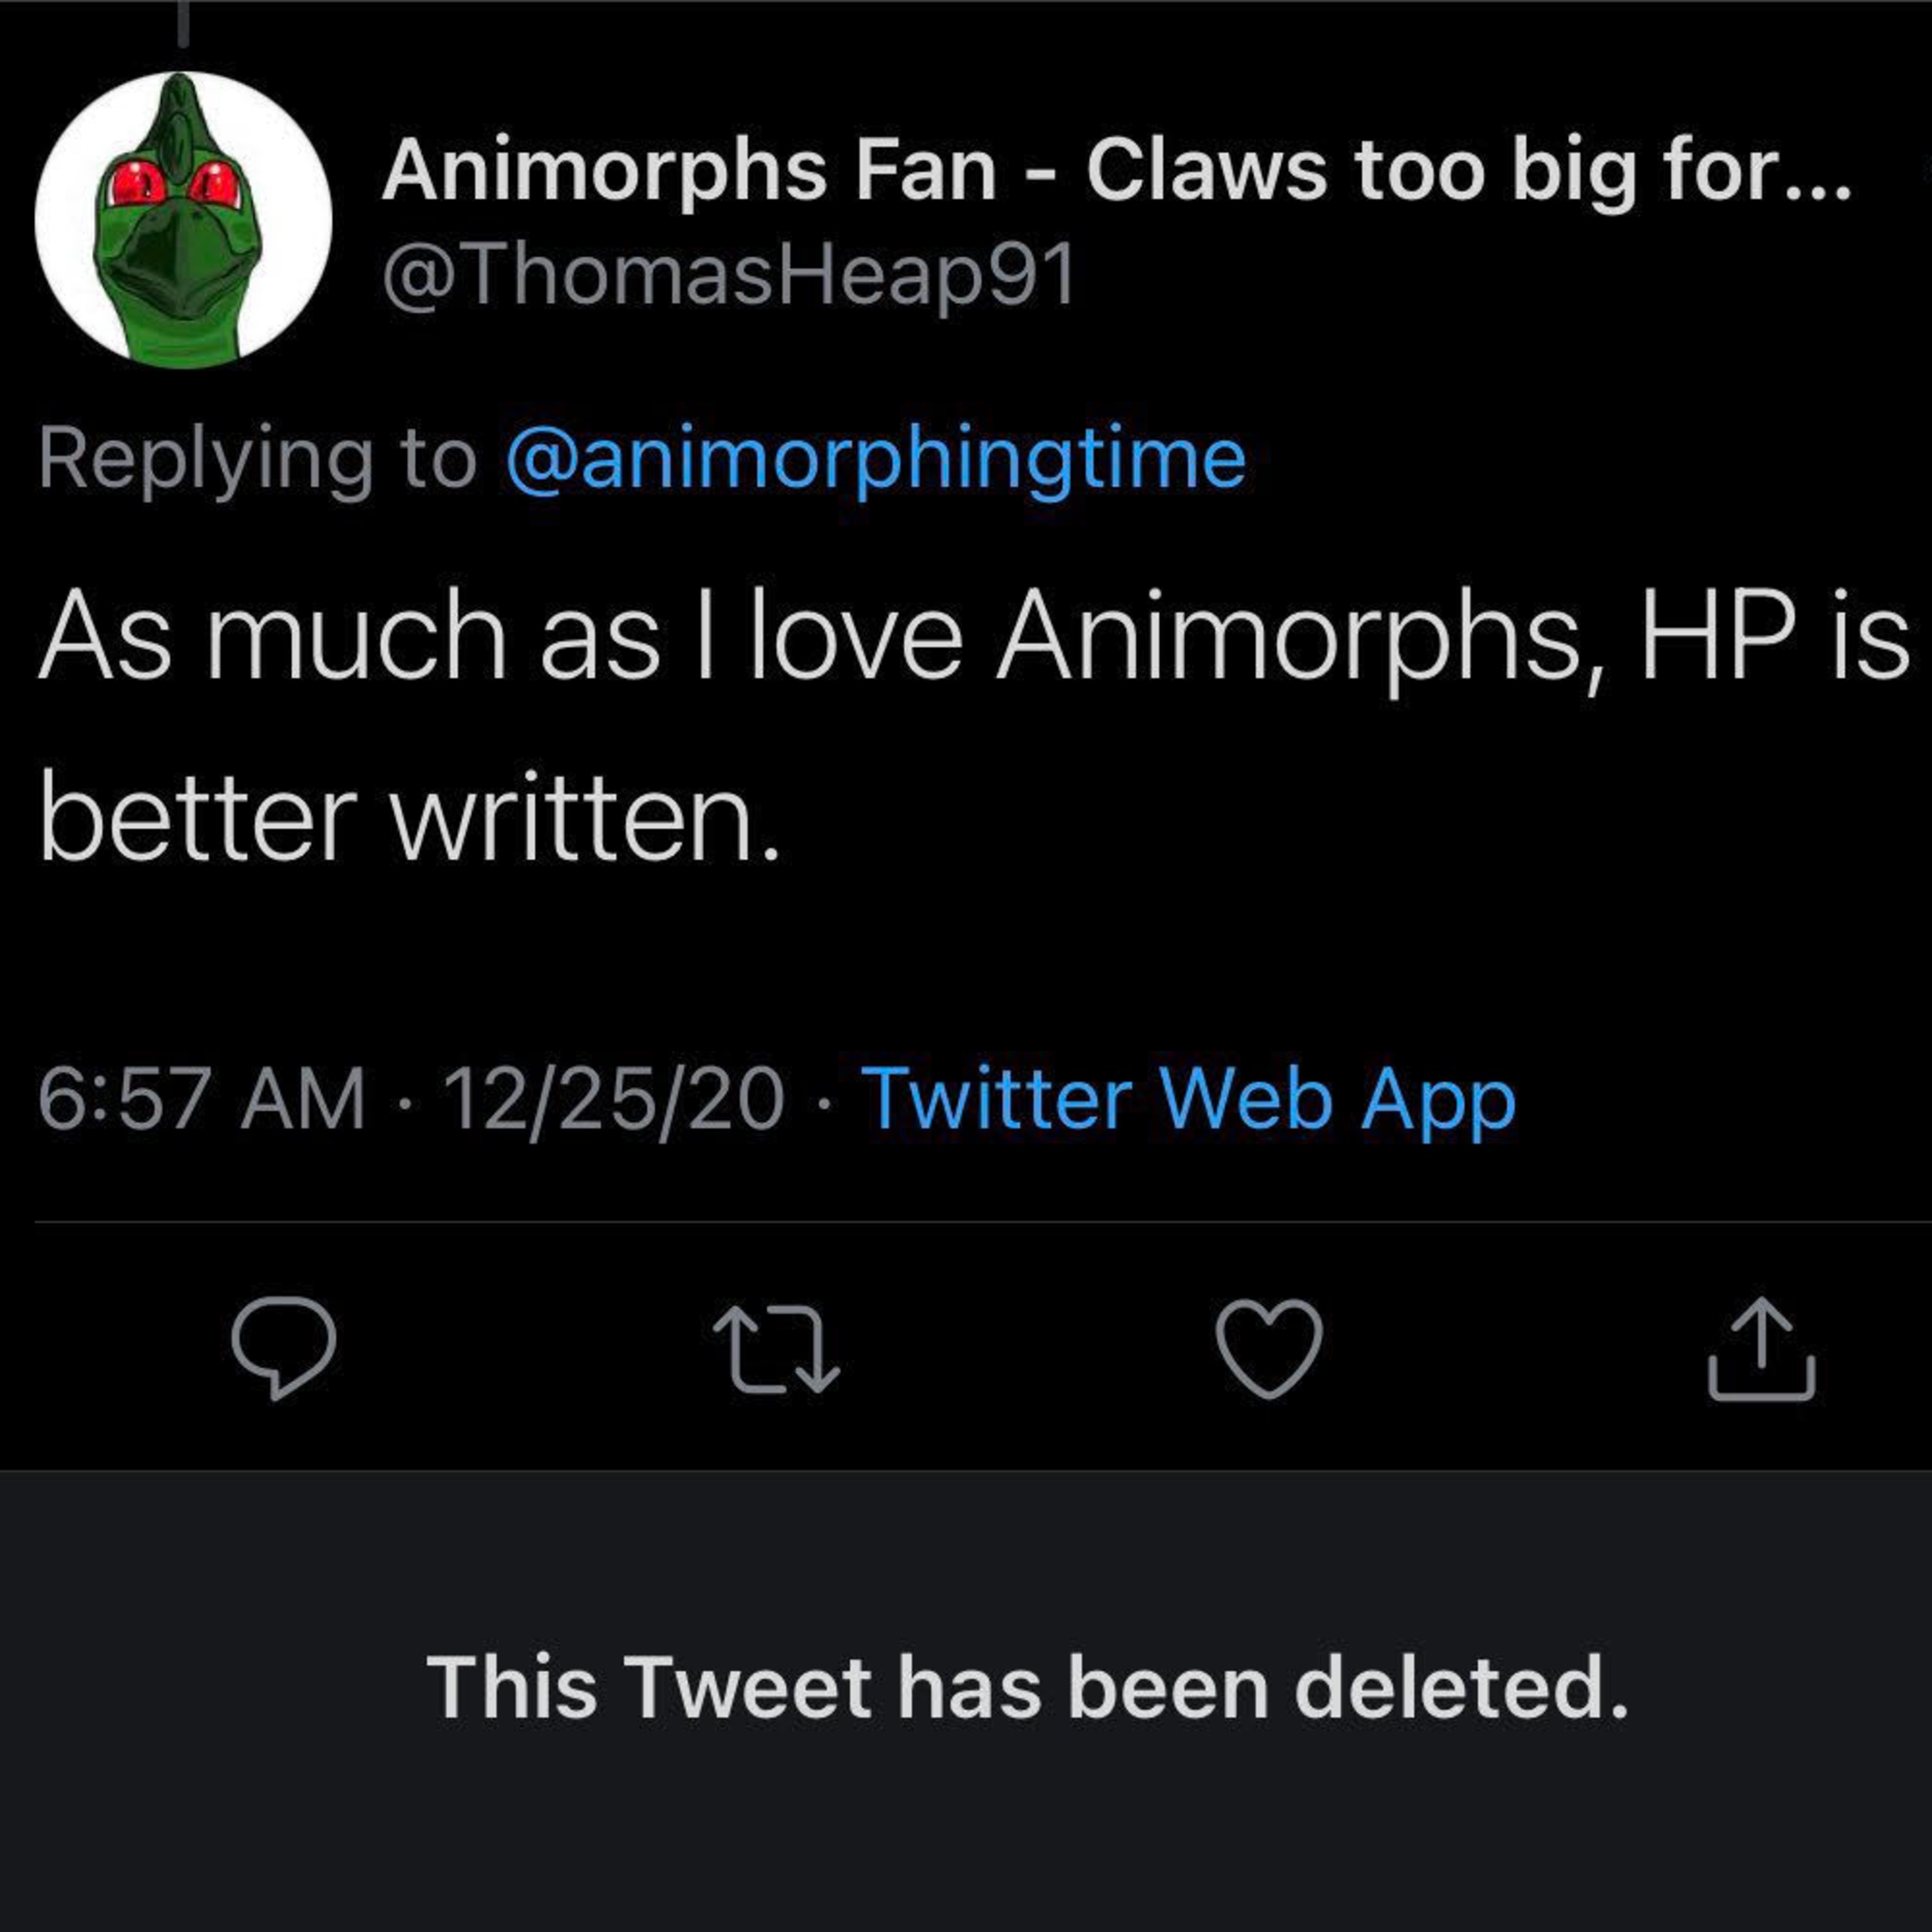Visit the @animorphingtime mention link
This screenshot has height=1932, width=1932.
(x=876, y=459)
